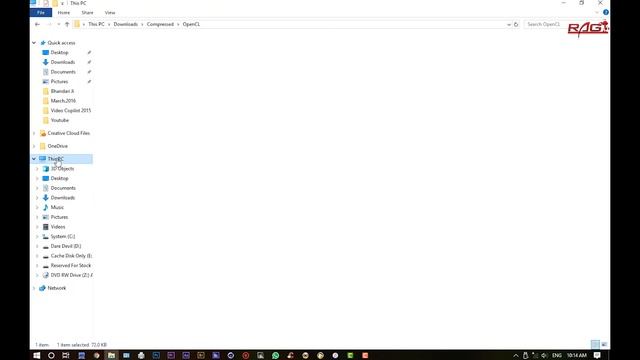The height and width of the screenshot is (360, 640).
Task: Open the blue Help question-mark icon
Action: point(606,12)
